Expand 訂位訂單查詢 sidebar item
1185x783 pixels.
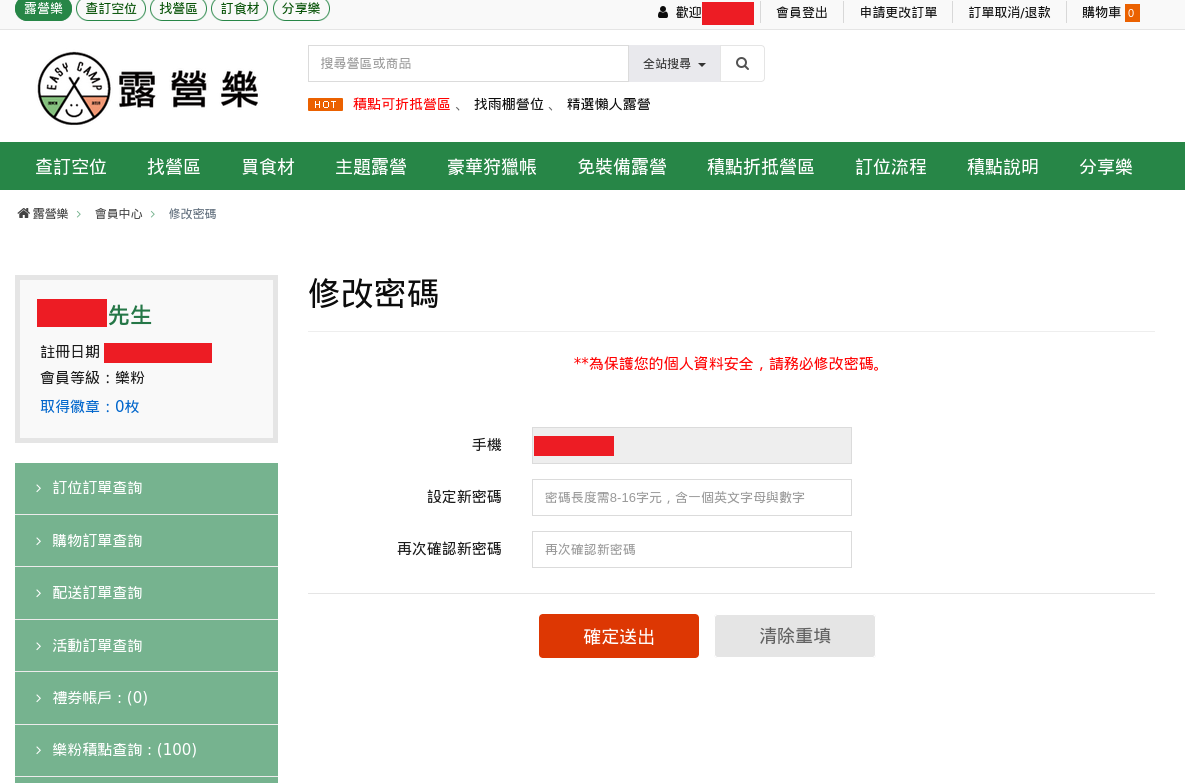pyautogui.click(x=147, y=488)
